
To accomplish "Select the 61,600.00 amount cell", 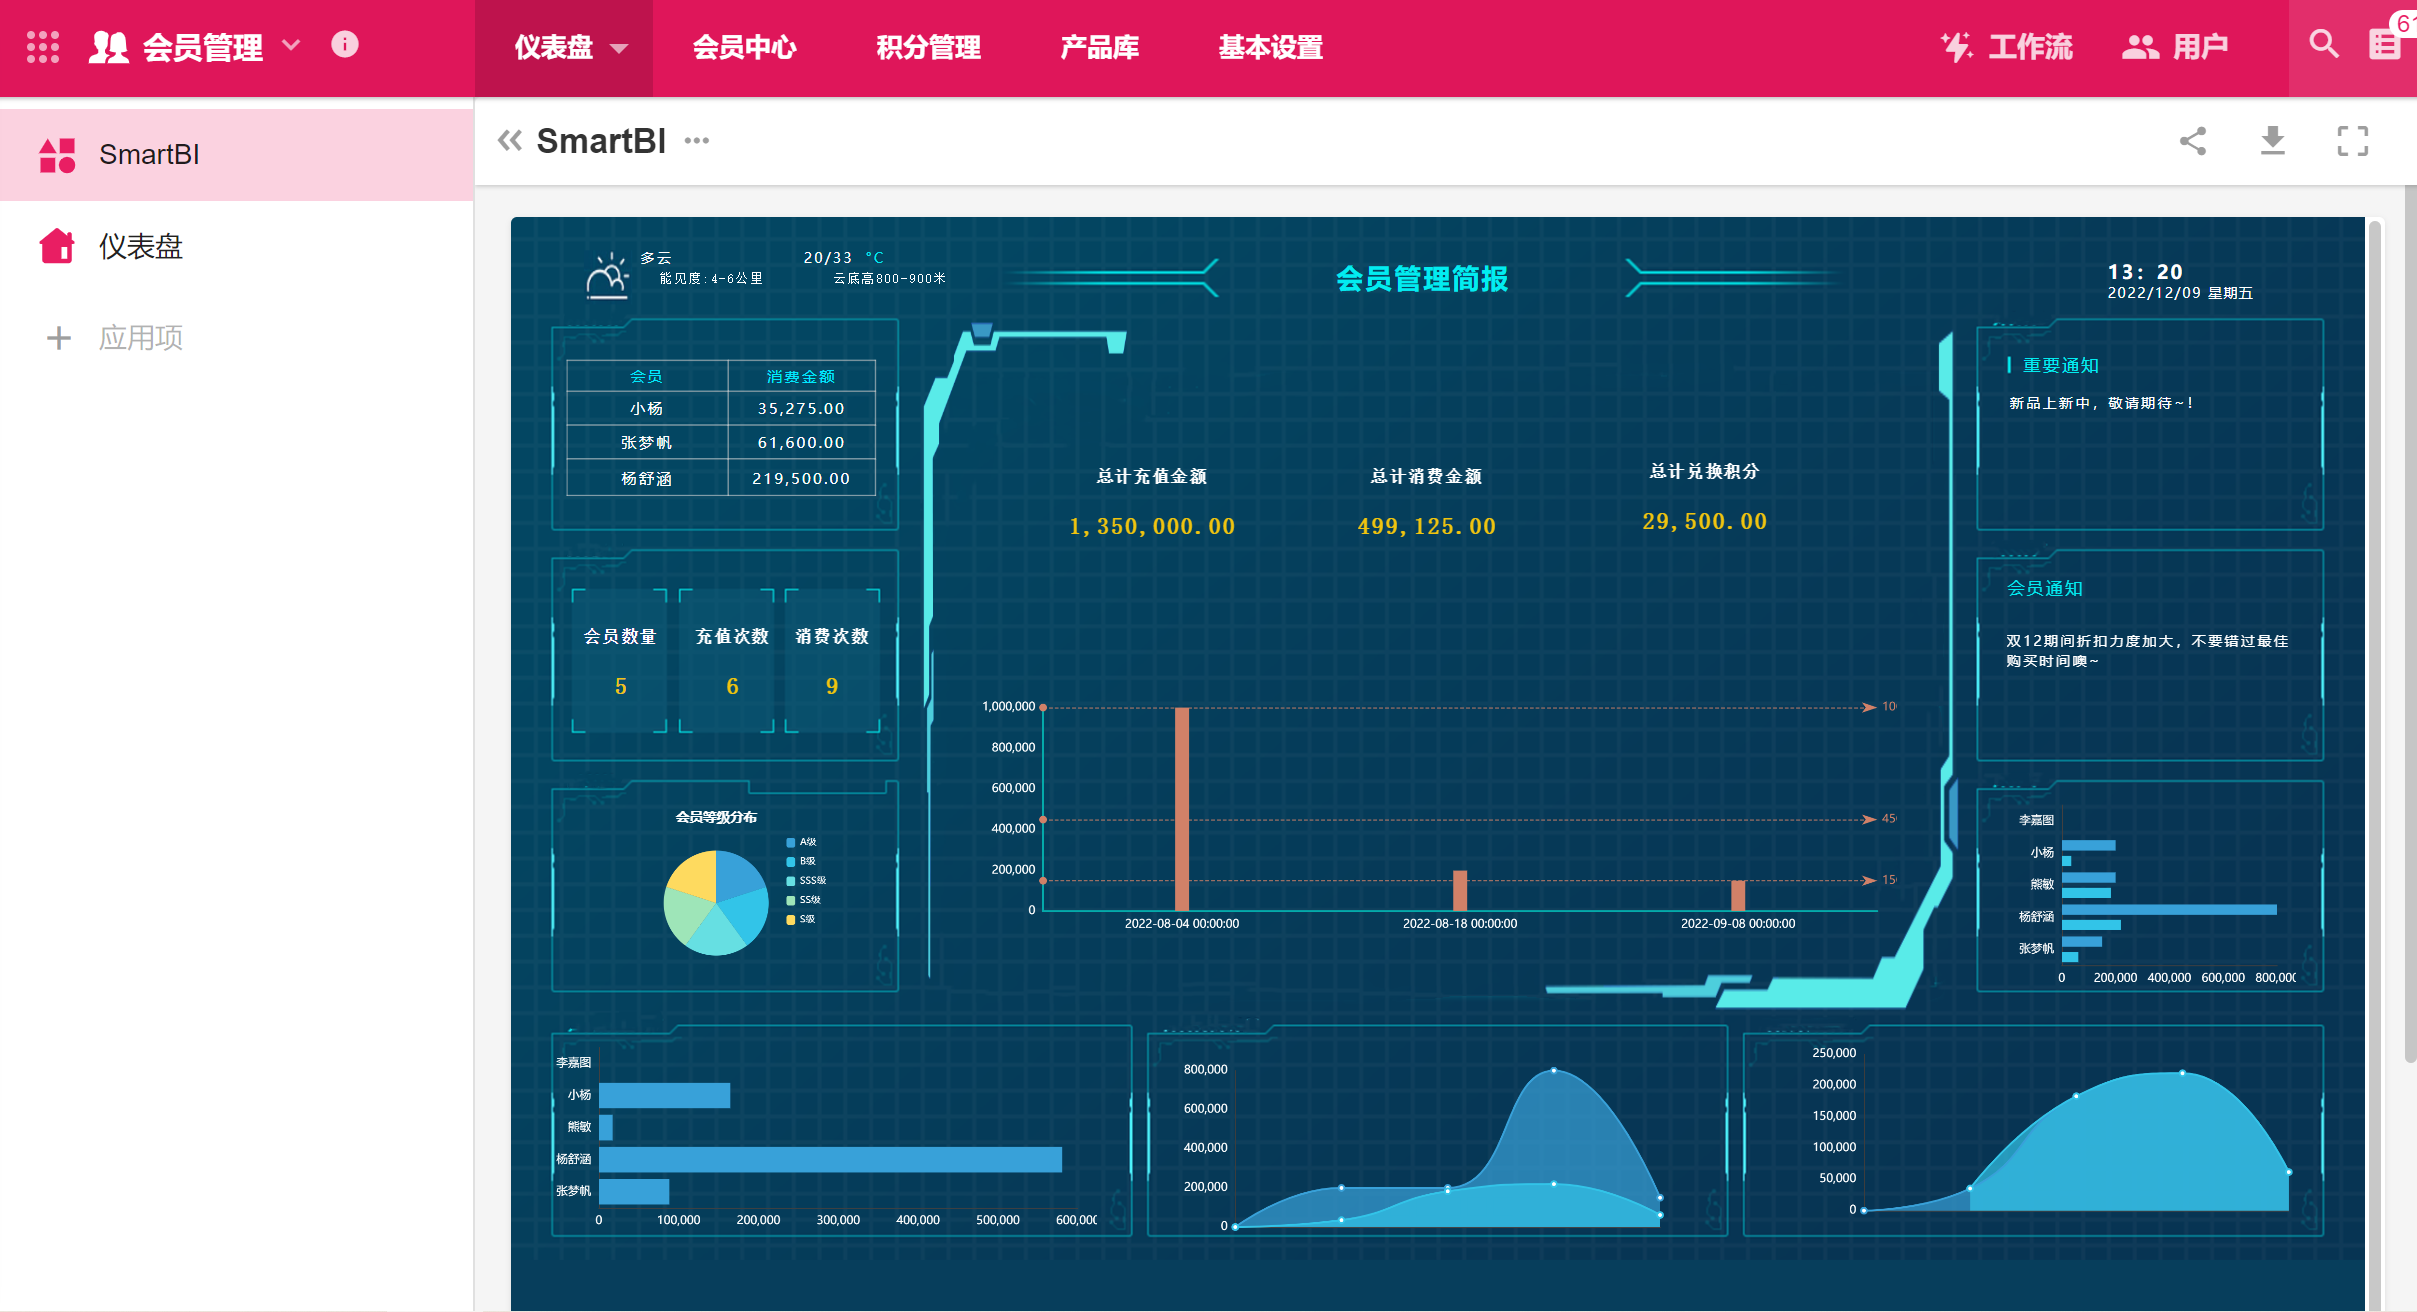I will (801, 442).
